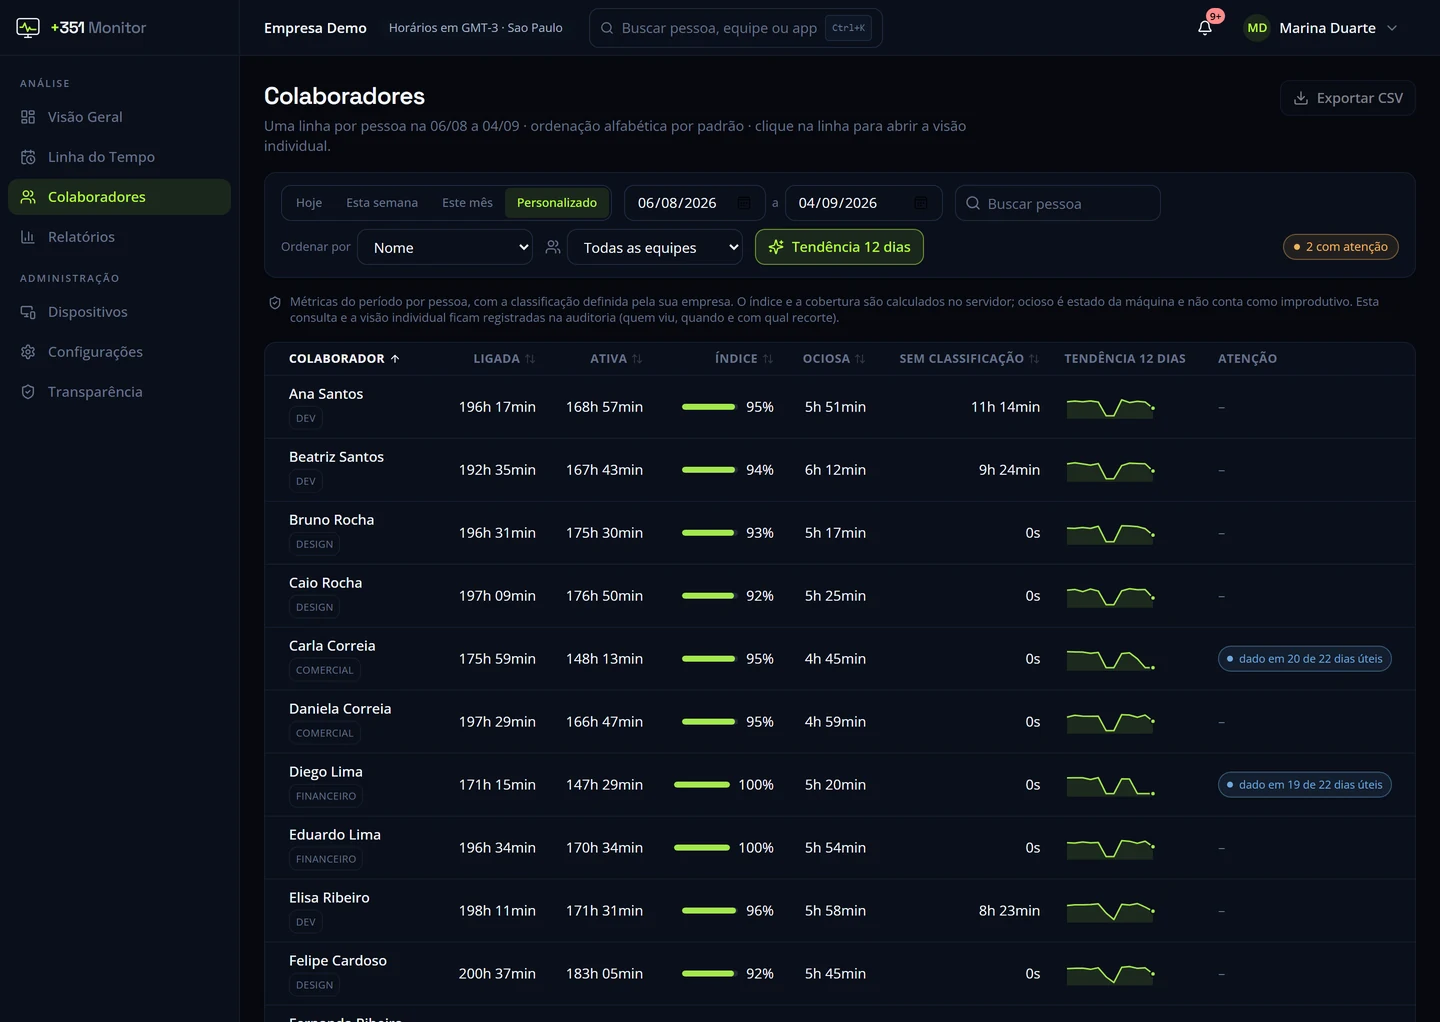
Task: Click Felipe Cardoso's trend sparkline
Action: (1111, 974)
